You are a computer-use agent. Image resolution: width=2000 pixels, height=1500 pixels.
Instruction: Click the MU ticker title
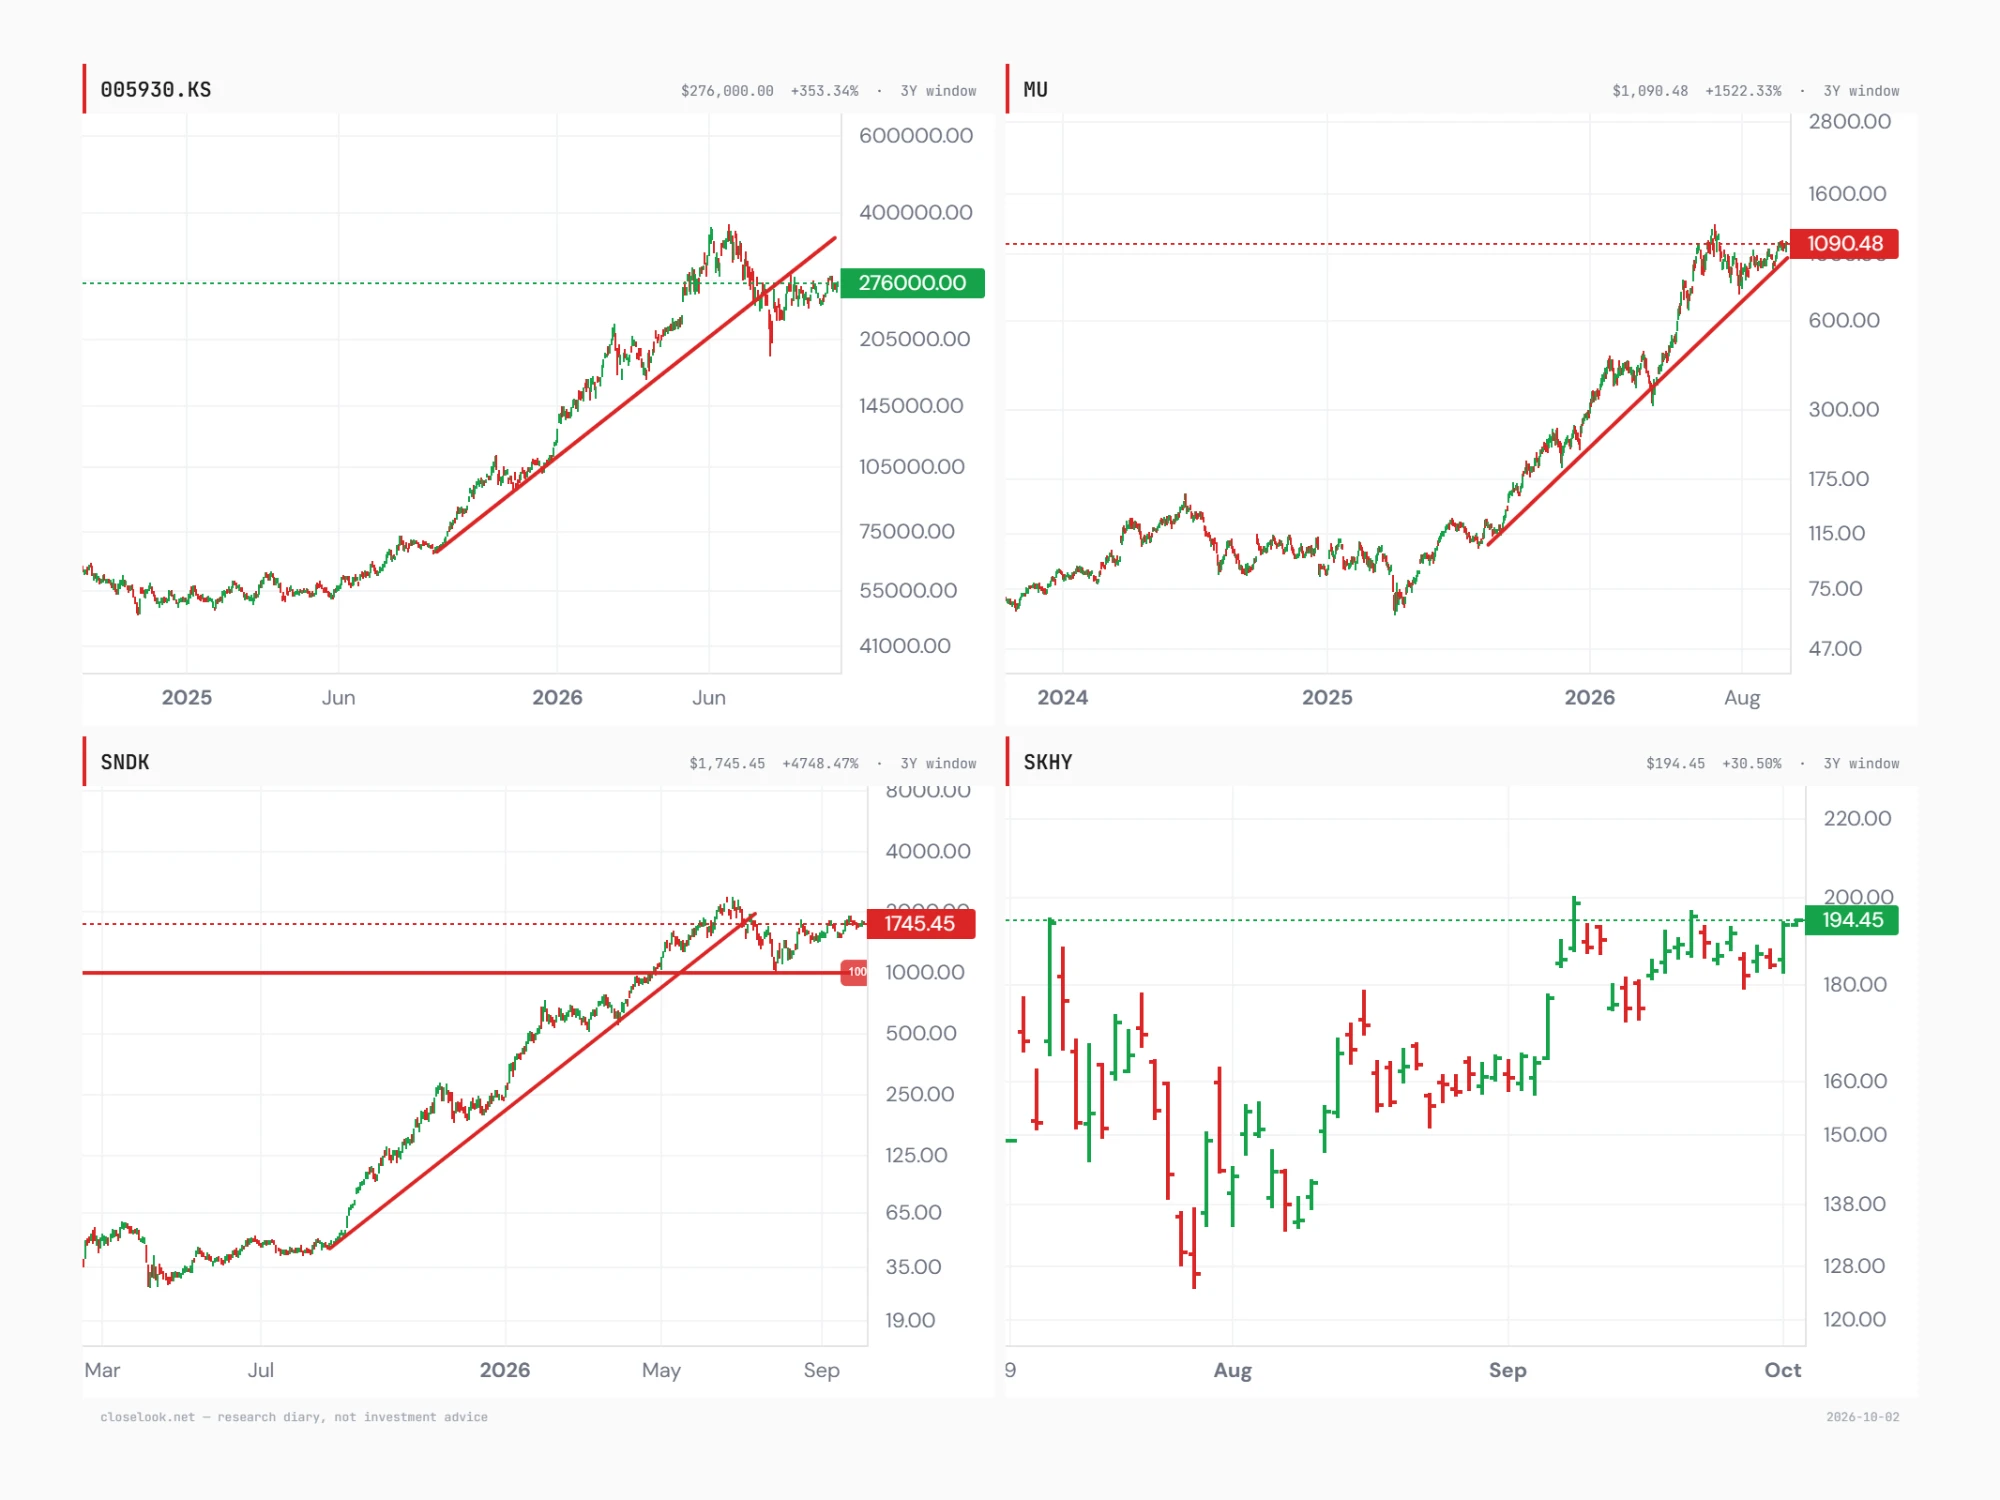pyautogui.click(x=1035, y=90)
